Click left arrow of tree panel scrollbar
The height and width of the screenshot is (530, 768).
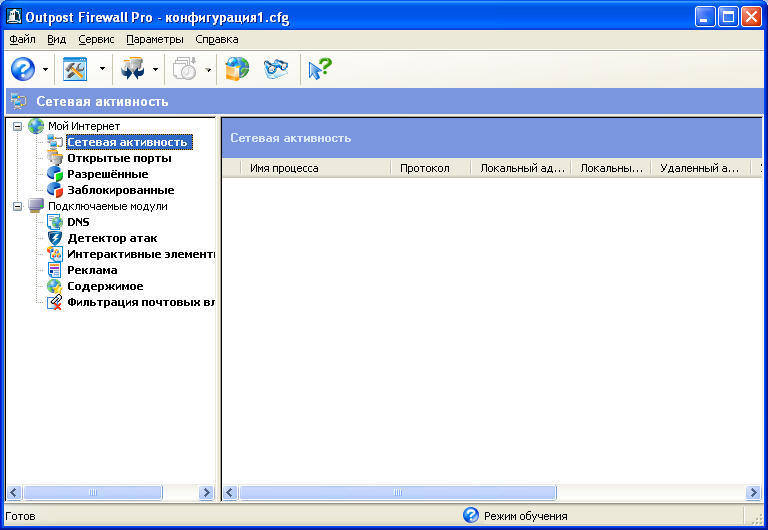(x=14, y=492)
